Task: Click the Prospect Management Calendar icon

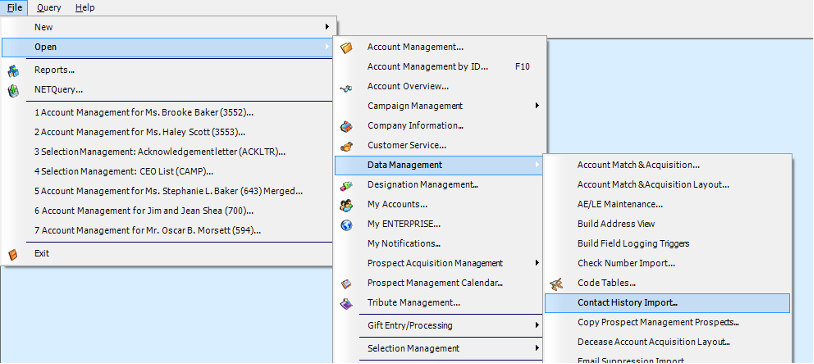Action: (346, 284)
